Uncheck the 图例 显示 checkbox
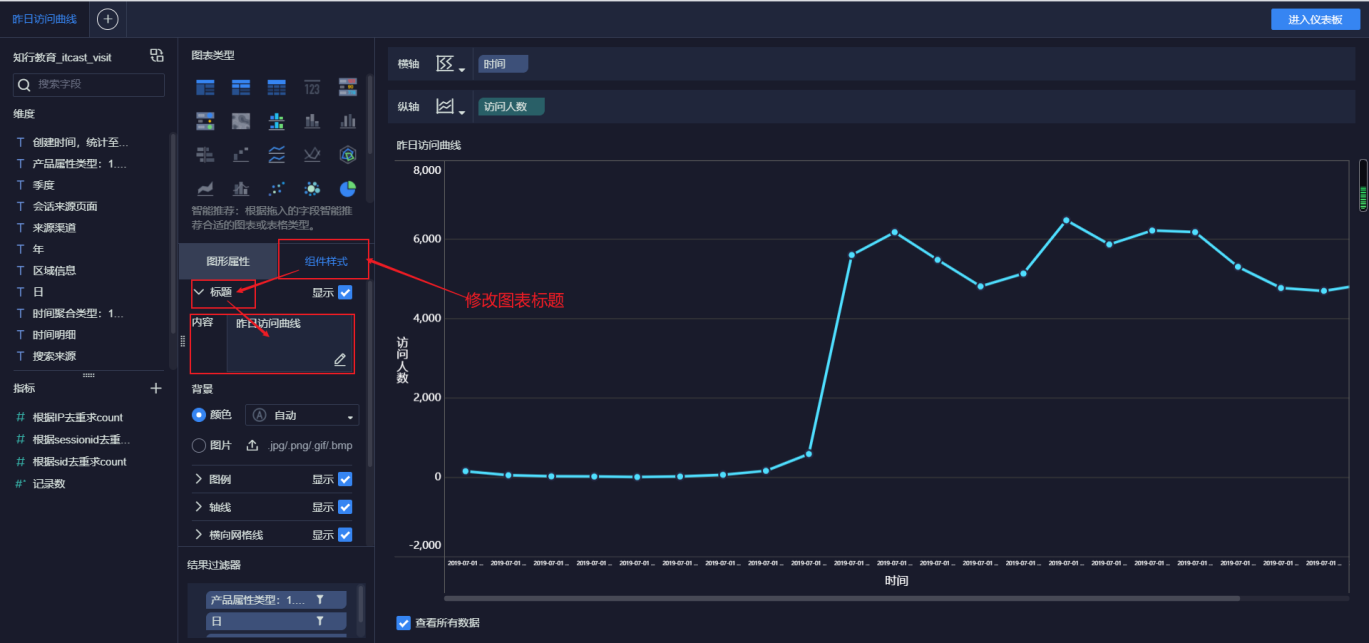 [x=345, y=479]
